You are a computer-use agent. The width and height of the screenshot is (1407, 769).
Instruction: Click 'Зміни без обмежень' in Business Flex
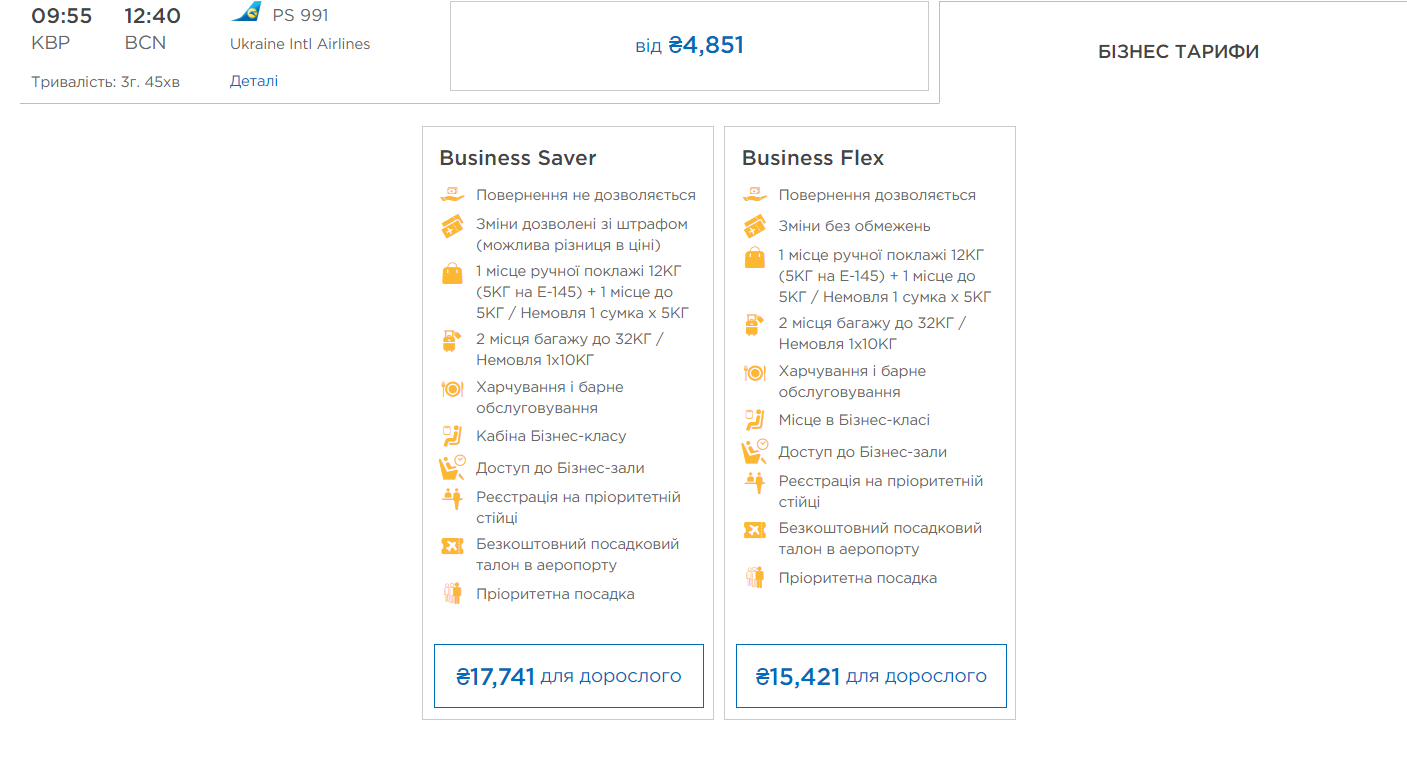[855, 226]
